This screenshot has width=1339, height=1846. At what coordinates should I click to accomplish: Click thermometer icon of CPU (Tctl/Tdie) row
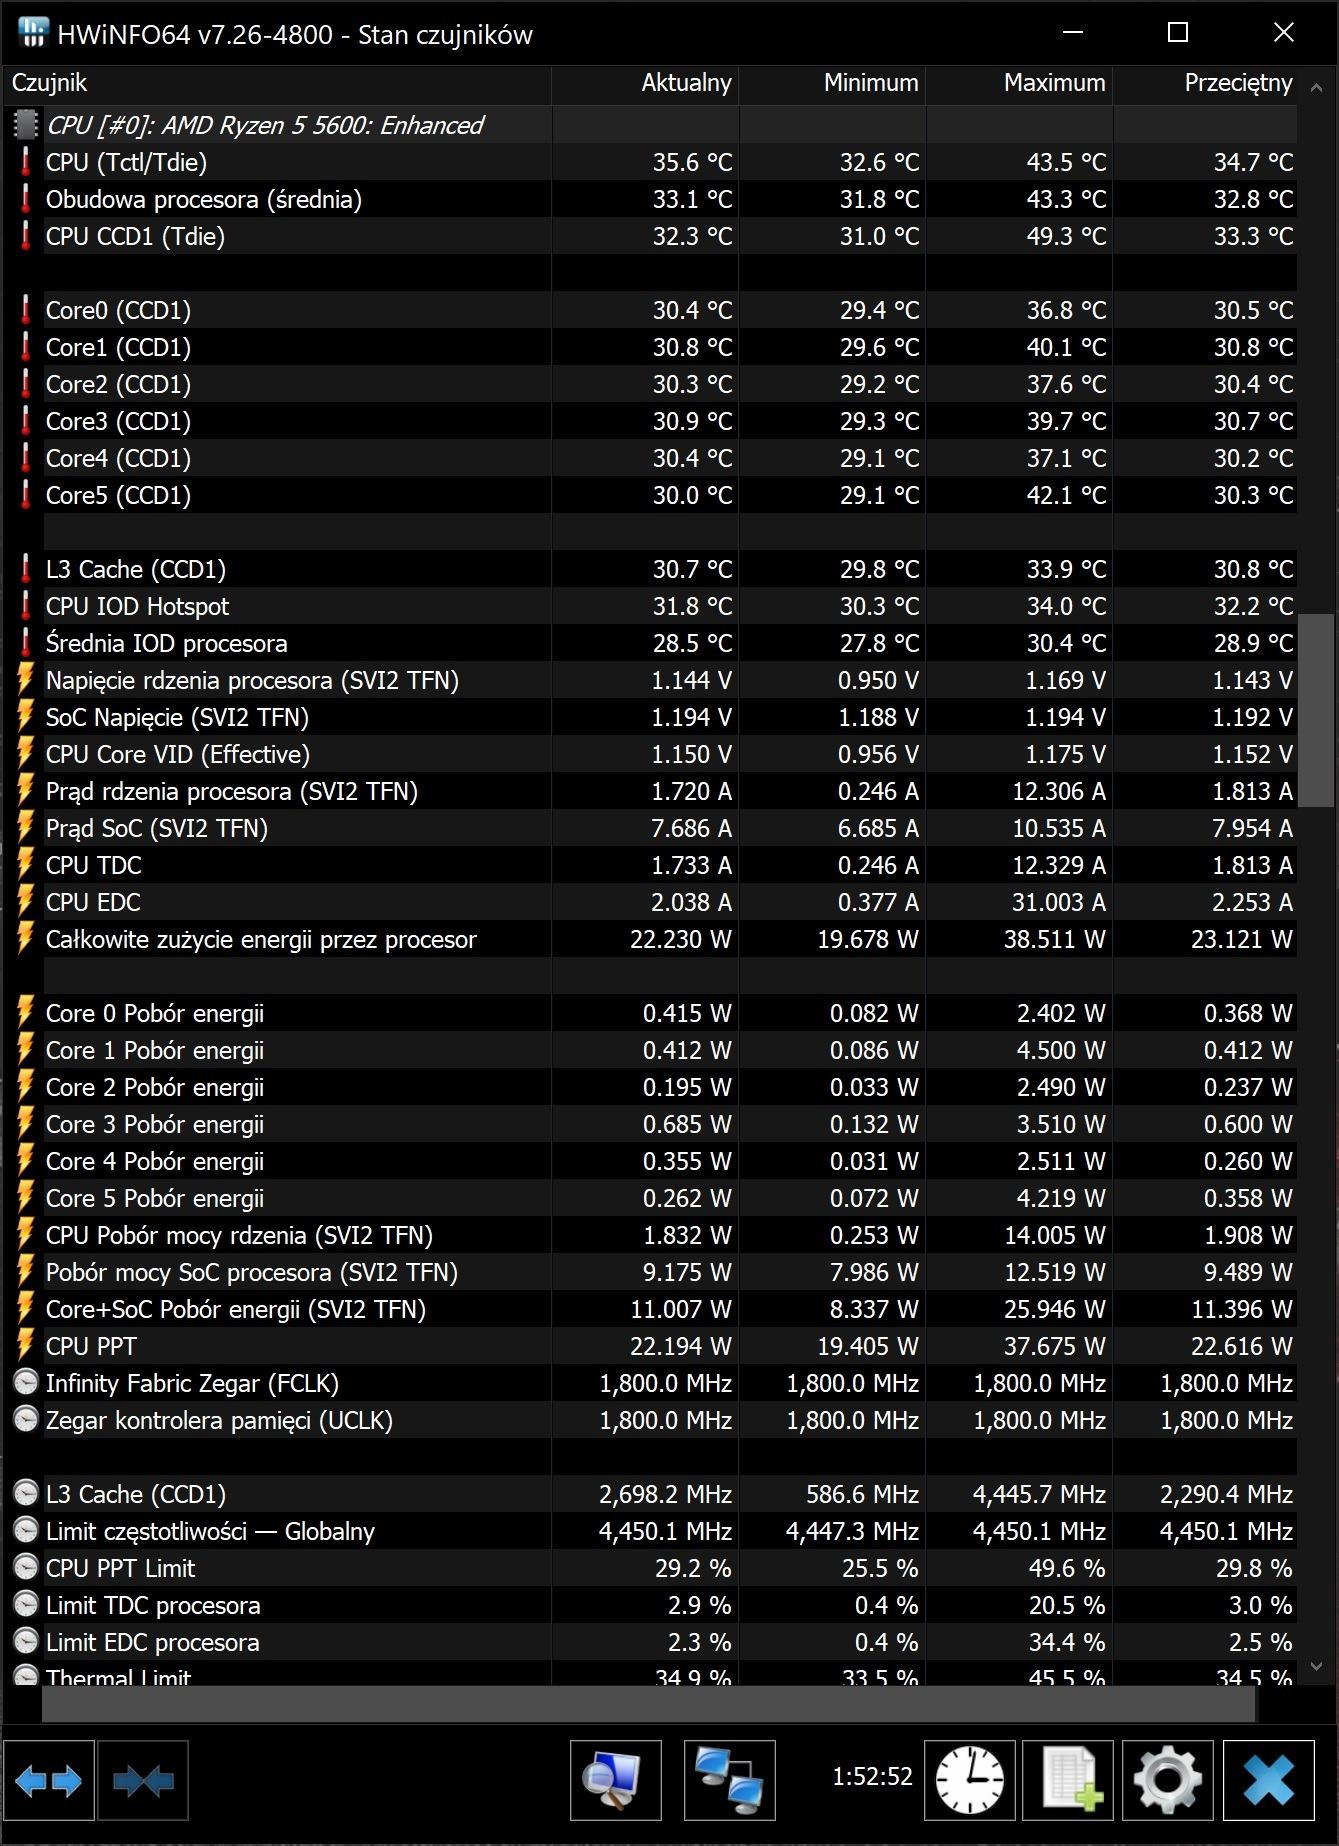(25, 162)
